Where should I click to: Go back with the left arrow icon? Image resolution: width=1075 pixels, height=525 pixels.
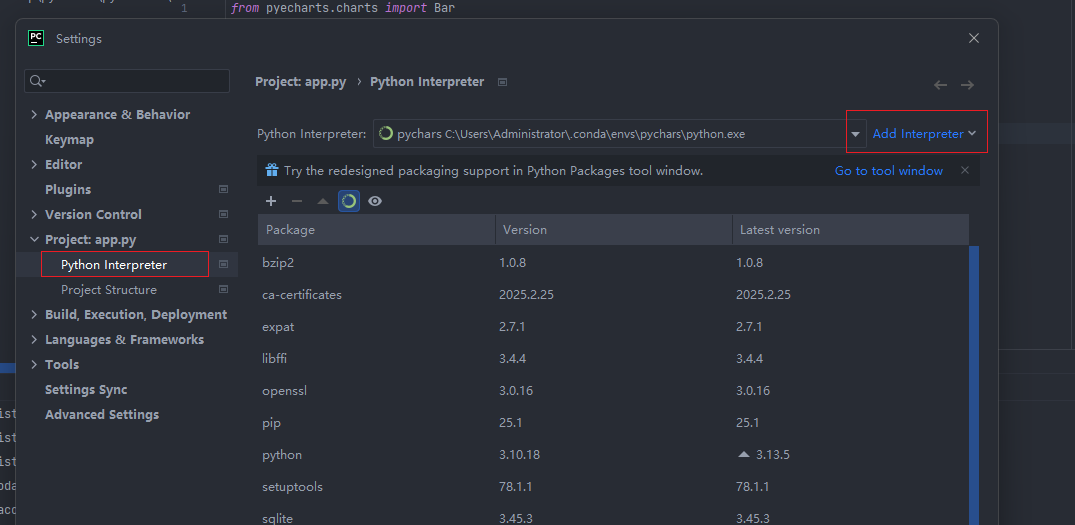941,85
